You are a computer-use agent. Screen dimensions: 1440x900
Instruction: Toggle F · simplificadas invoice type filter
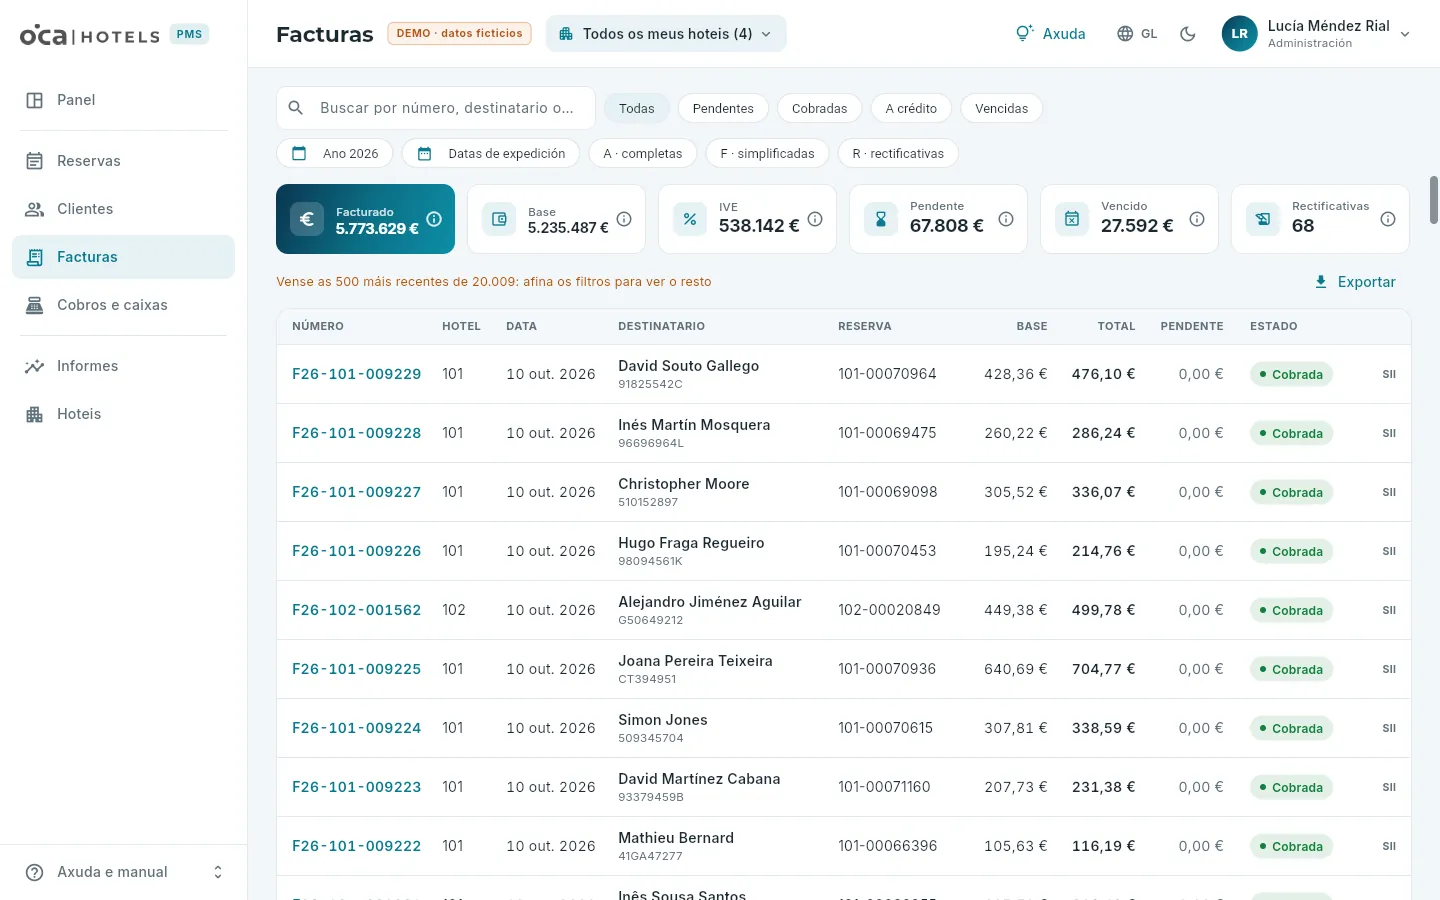coord(767,153)
